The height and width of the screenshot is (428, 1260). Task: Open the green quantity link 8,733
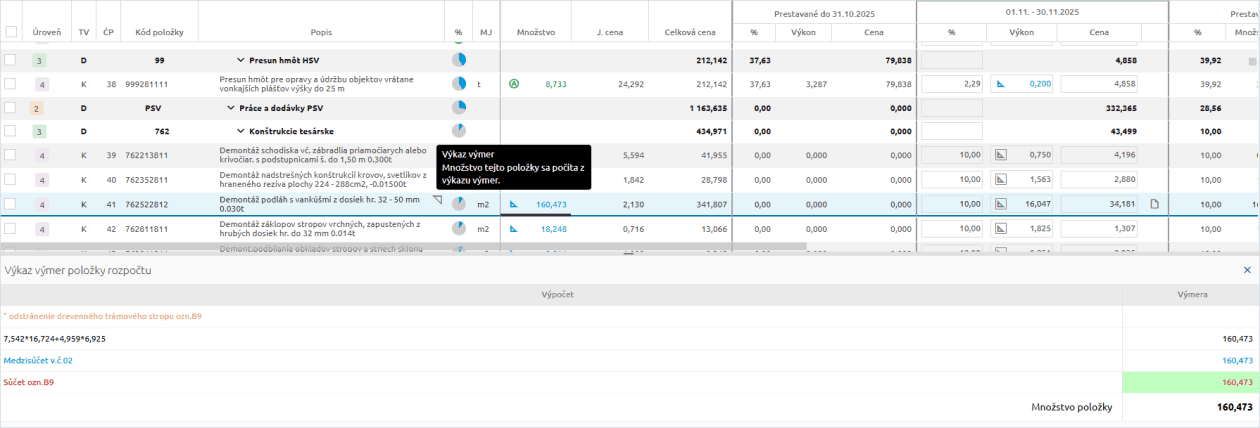pos(556,85)
